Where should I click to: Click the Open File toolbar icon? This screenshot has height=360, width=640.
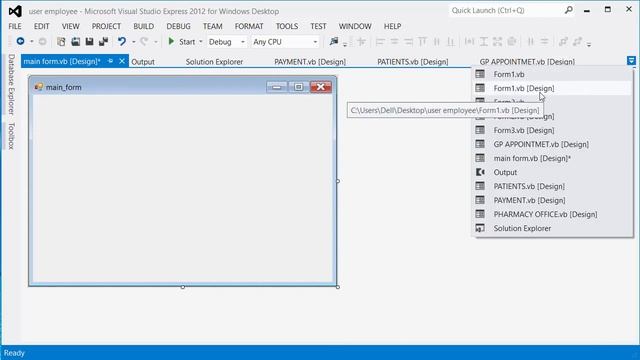coord(76,41)
